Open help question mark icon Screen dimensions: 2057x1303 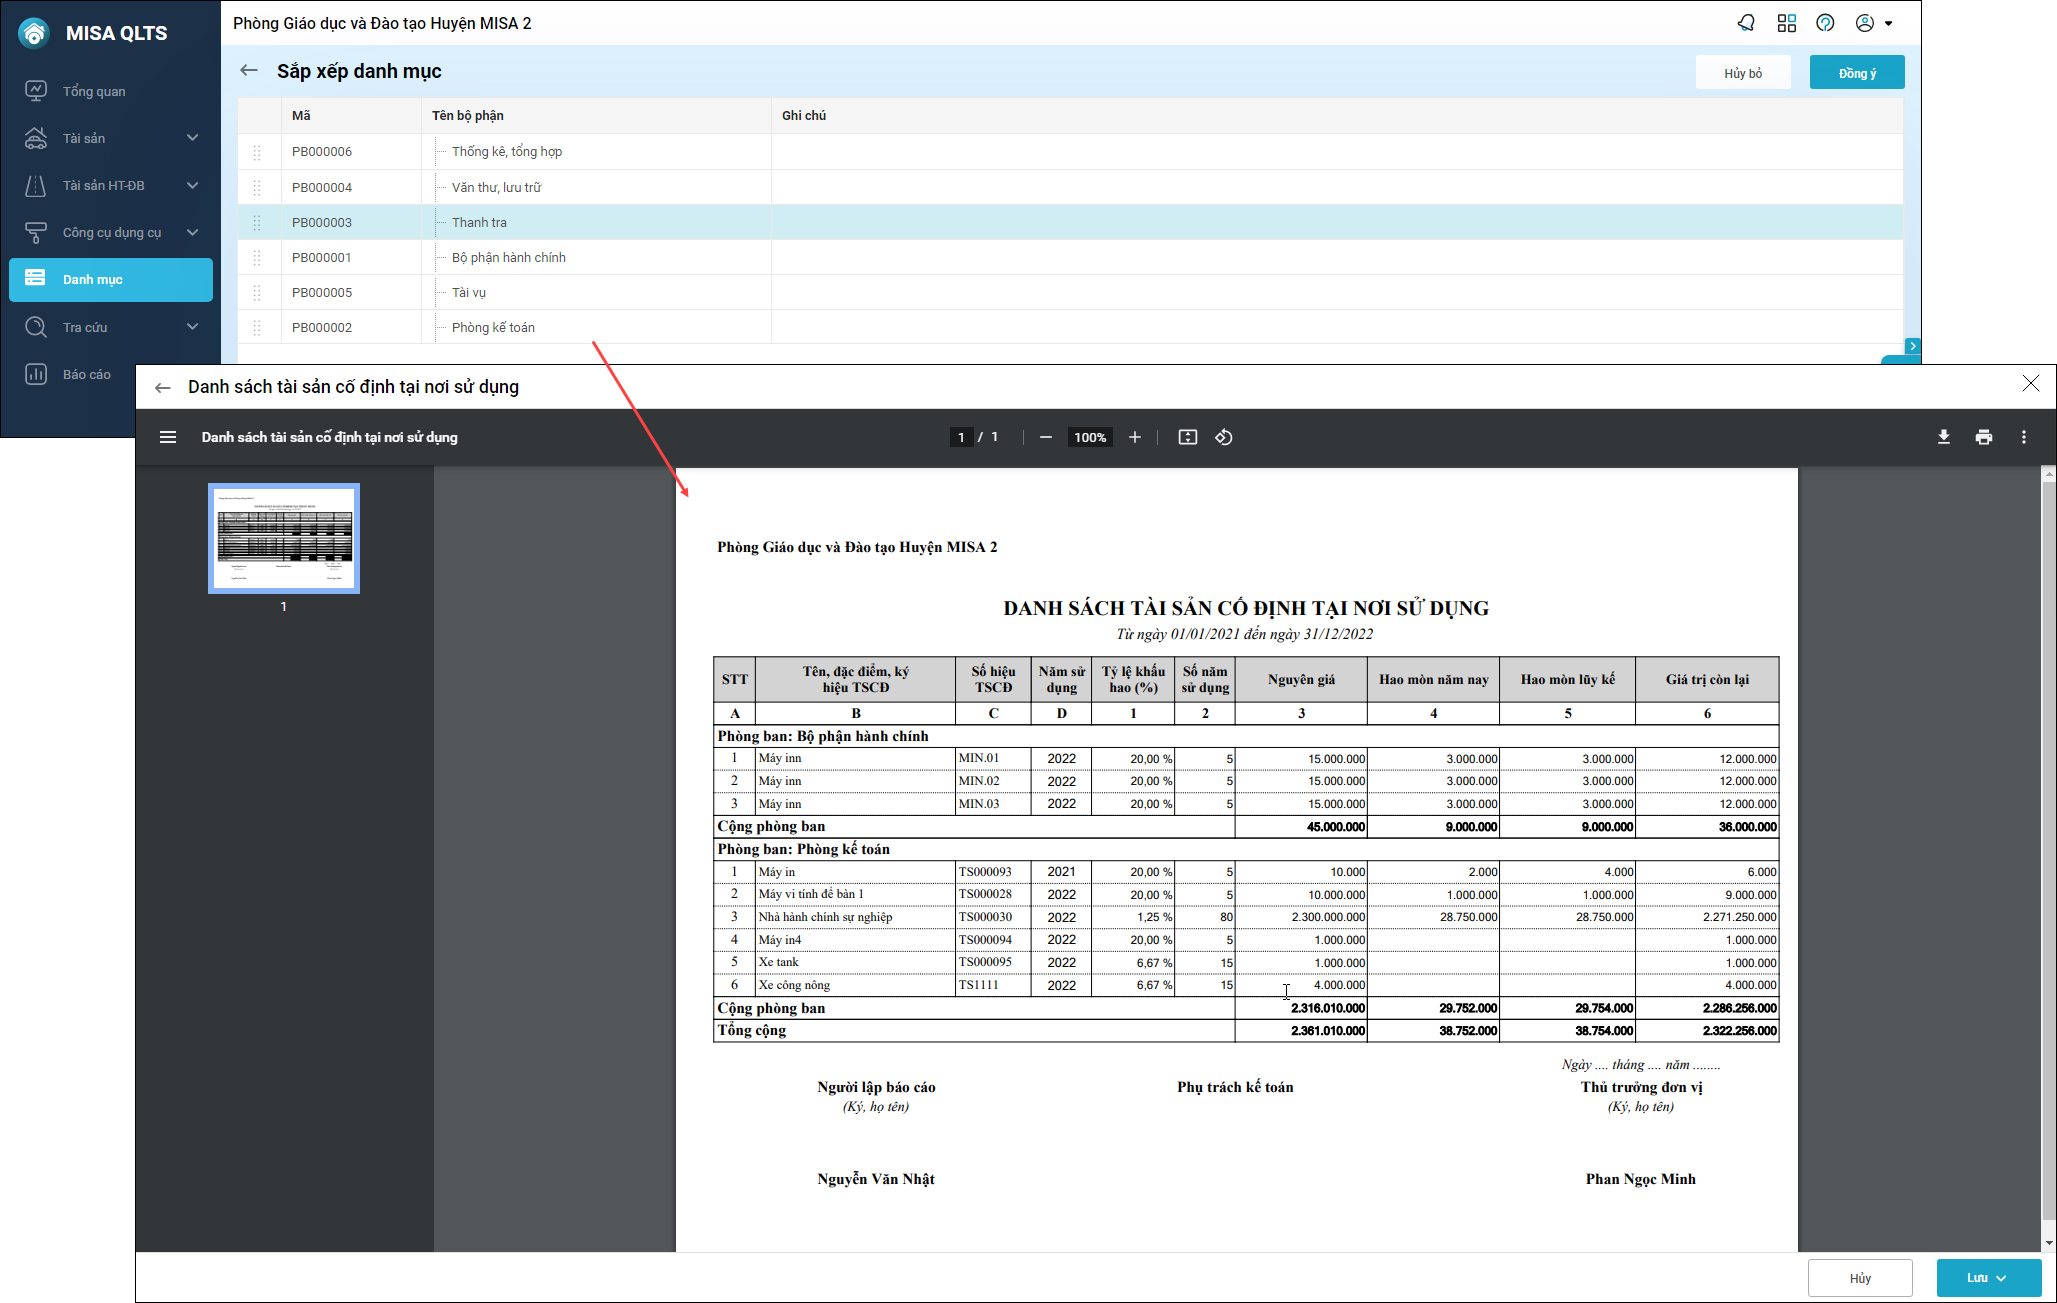point(1825,23)
